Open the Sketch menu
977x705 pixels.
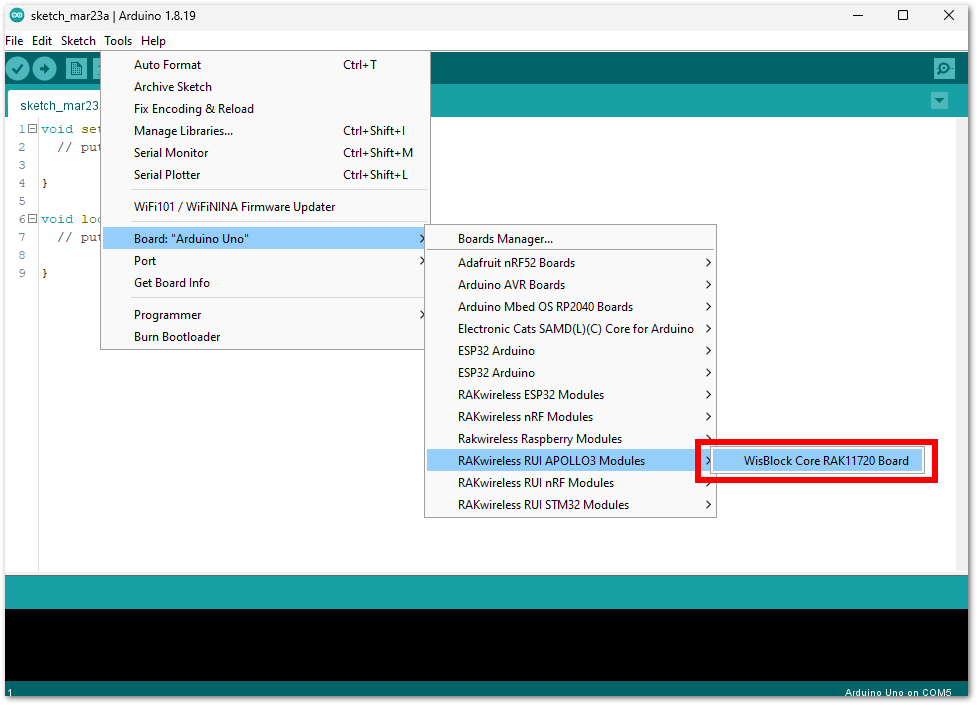78,41
